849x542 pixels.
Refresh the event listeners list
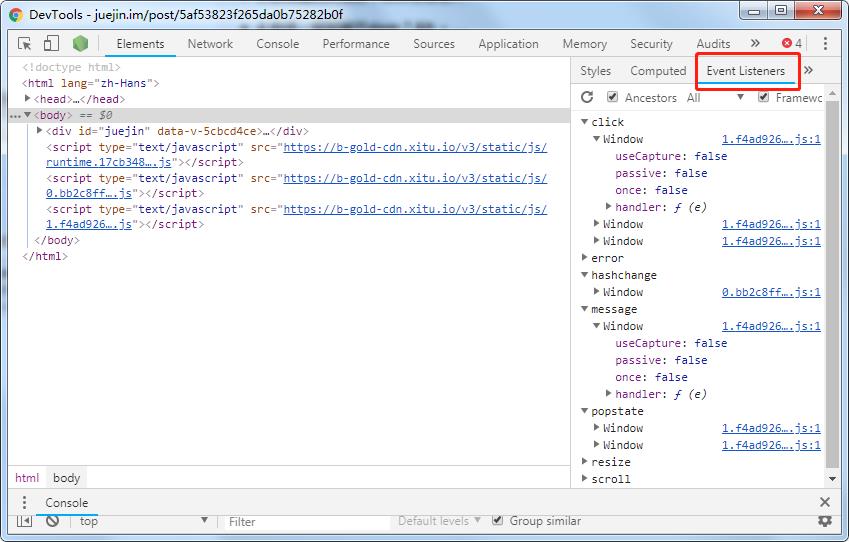[x=587, y=97]
